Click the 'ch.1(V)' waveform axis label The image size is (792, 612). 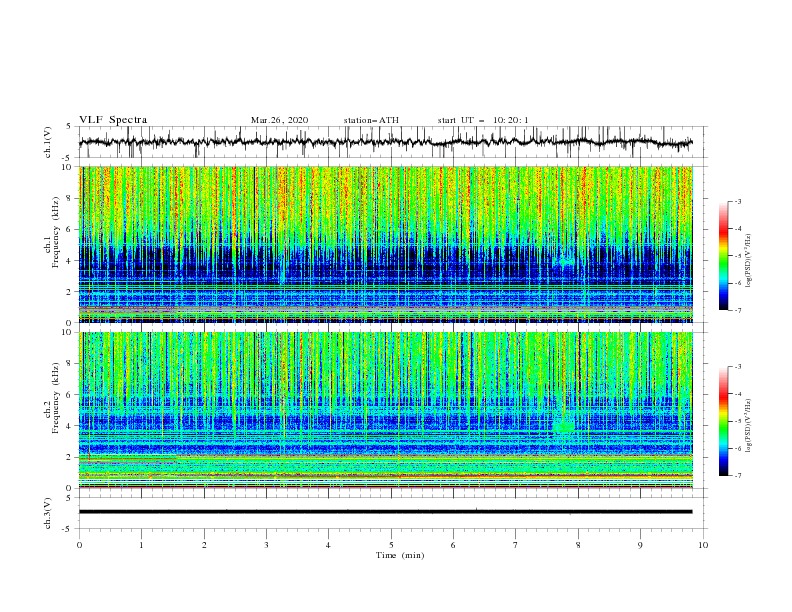coord(48,142)
